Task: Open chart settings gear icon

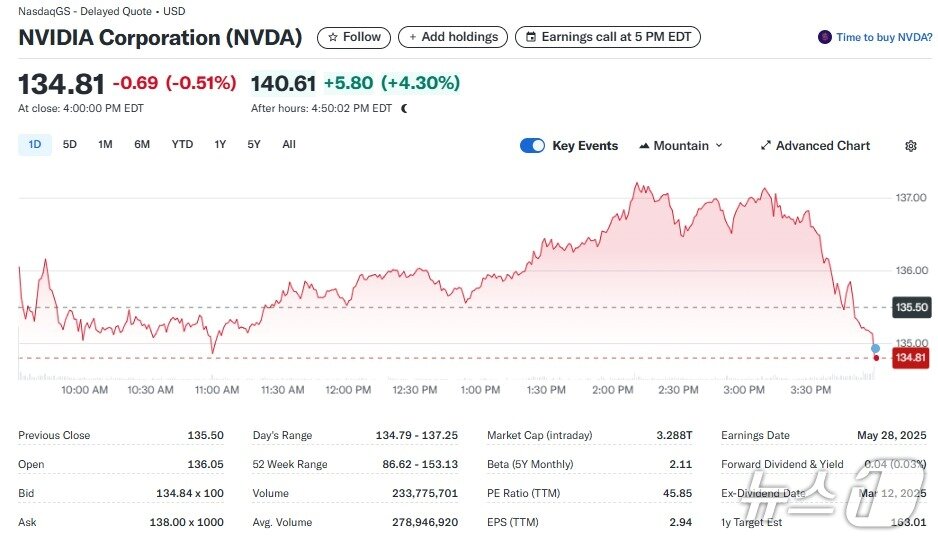Action: (910, 146)
